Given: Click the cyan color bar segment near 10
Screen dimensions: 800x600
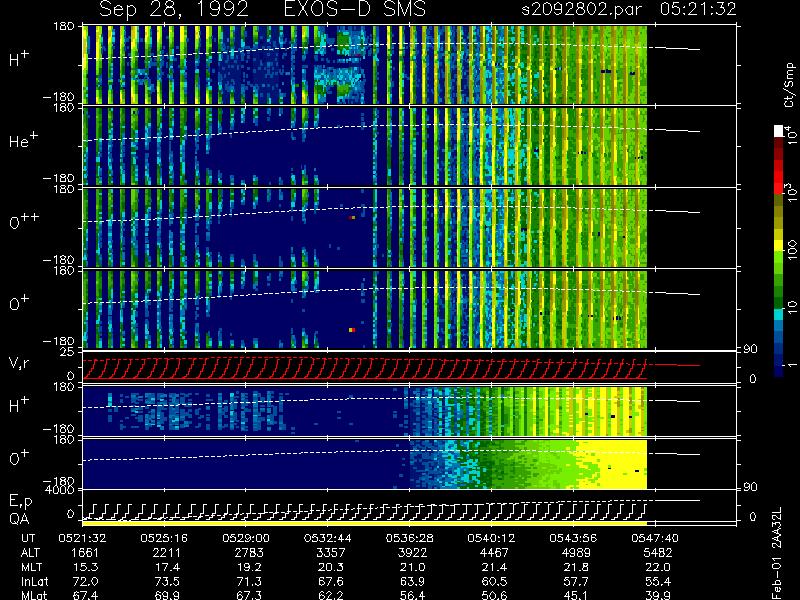Looking at the screenshot, I should 779,314.
